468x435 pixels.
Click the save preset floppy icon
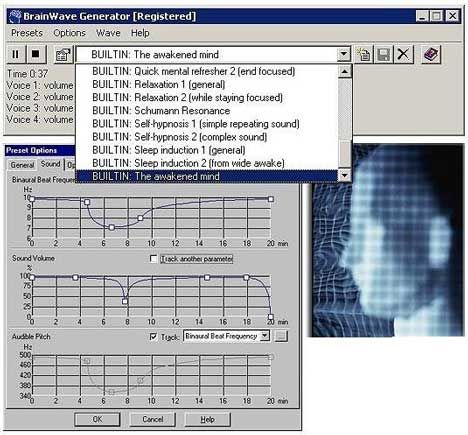click(x=383, y=54)
